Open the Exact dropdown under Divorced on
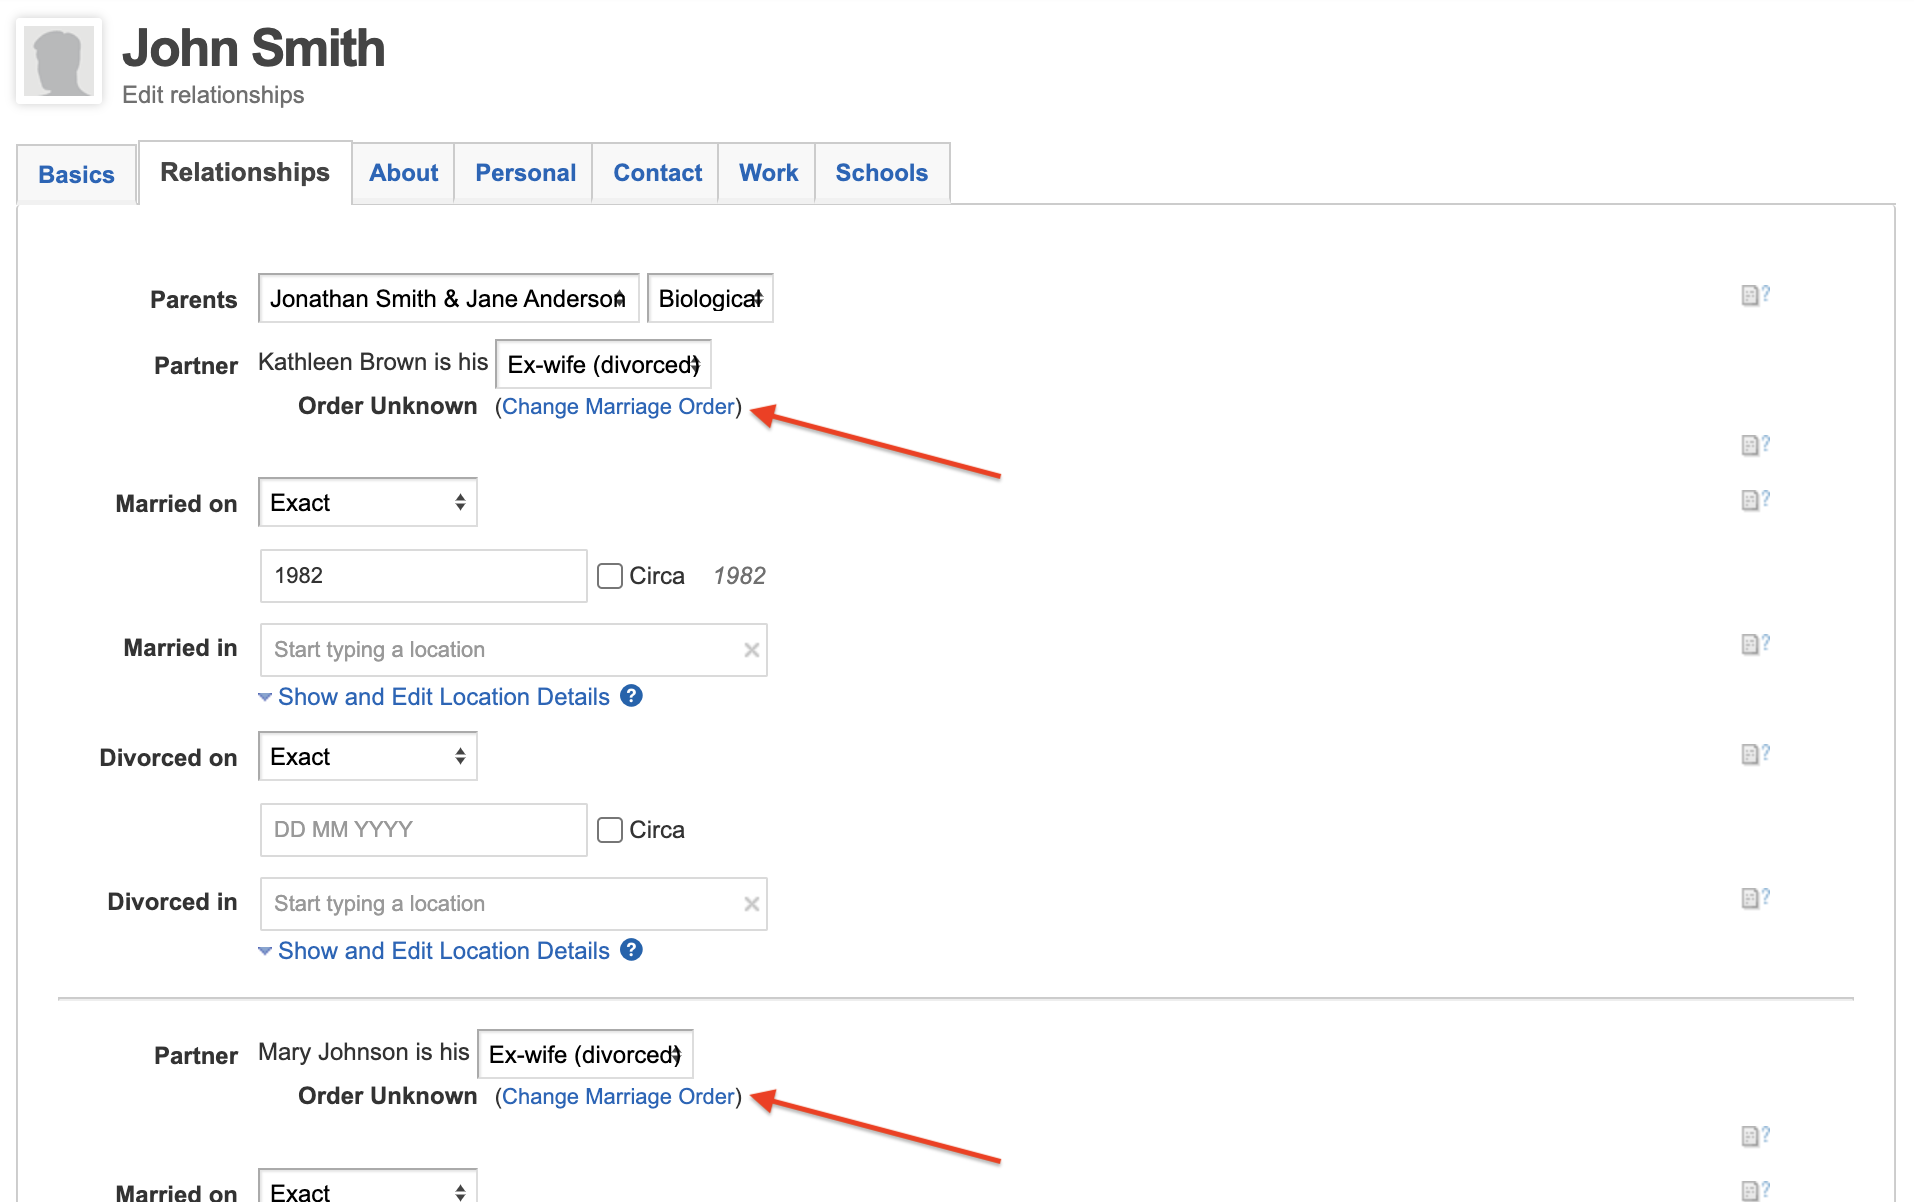The height and width of the screenshot is (1202, 1914). click(x=367, y=756)
